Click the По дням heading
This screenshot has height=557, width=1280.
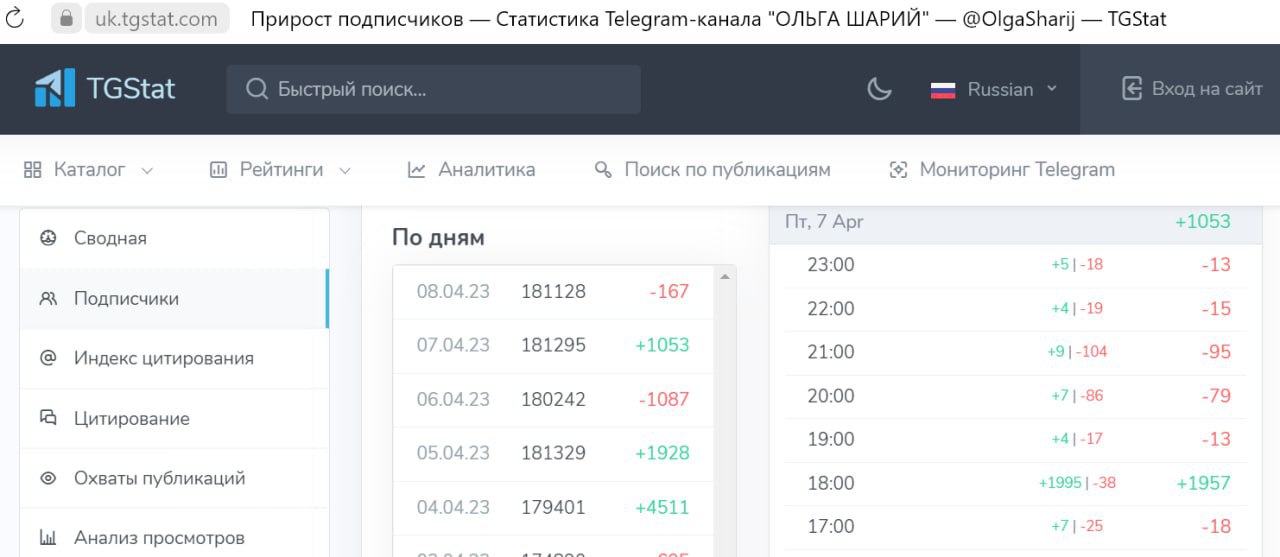(438, 238)
